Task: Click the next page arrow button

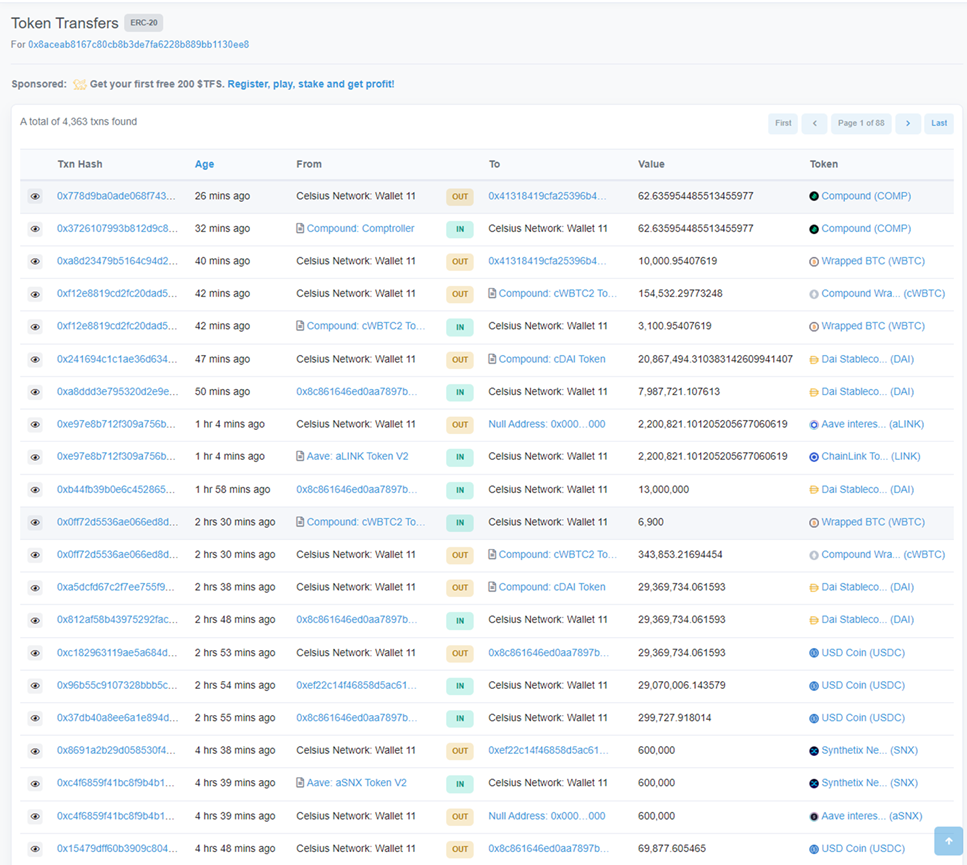Action: 908,123
